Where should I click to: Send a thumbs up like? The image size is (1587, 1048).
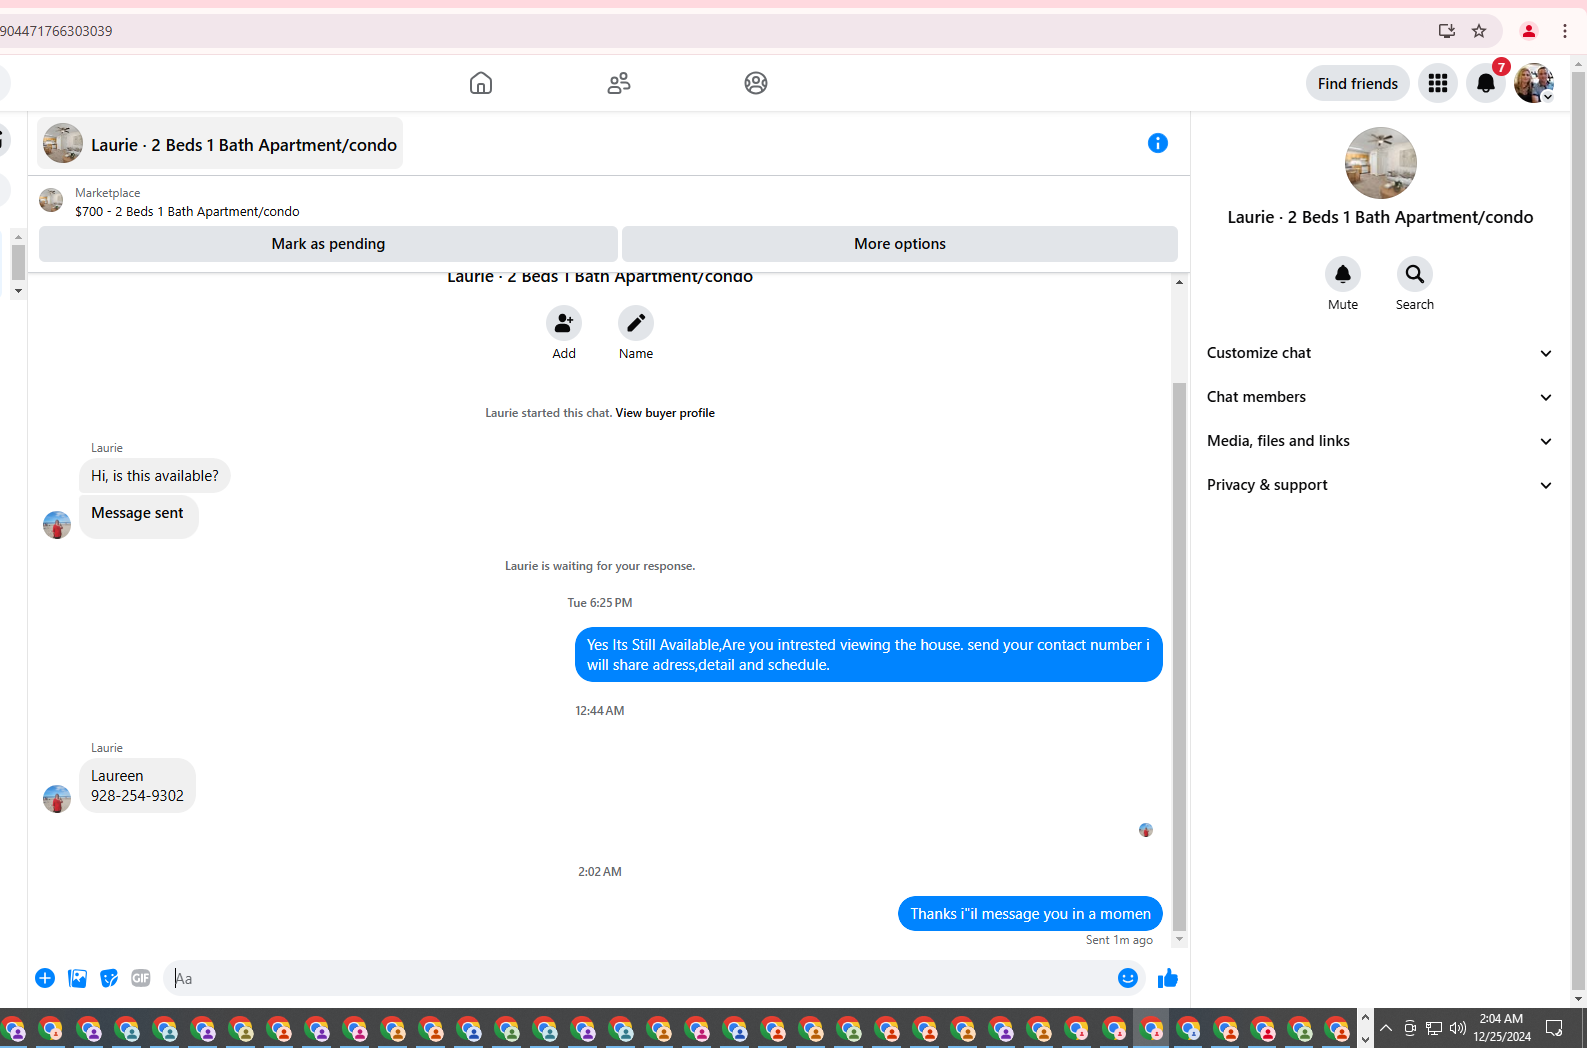pyautogui.click(x=1168, y=978)
